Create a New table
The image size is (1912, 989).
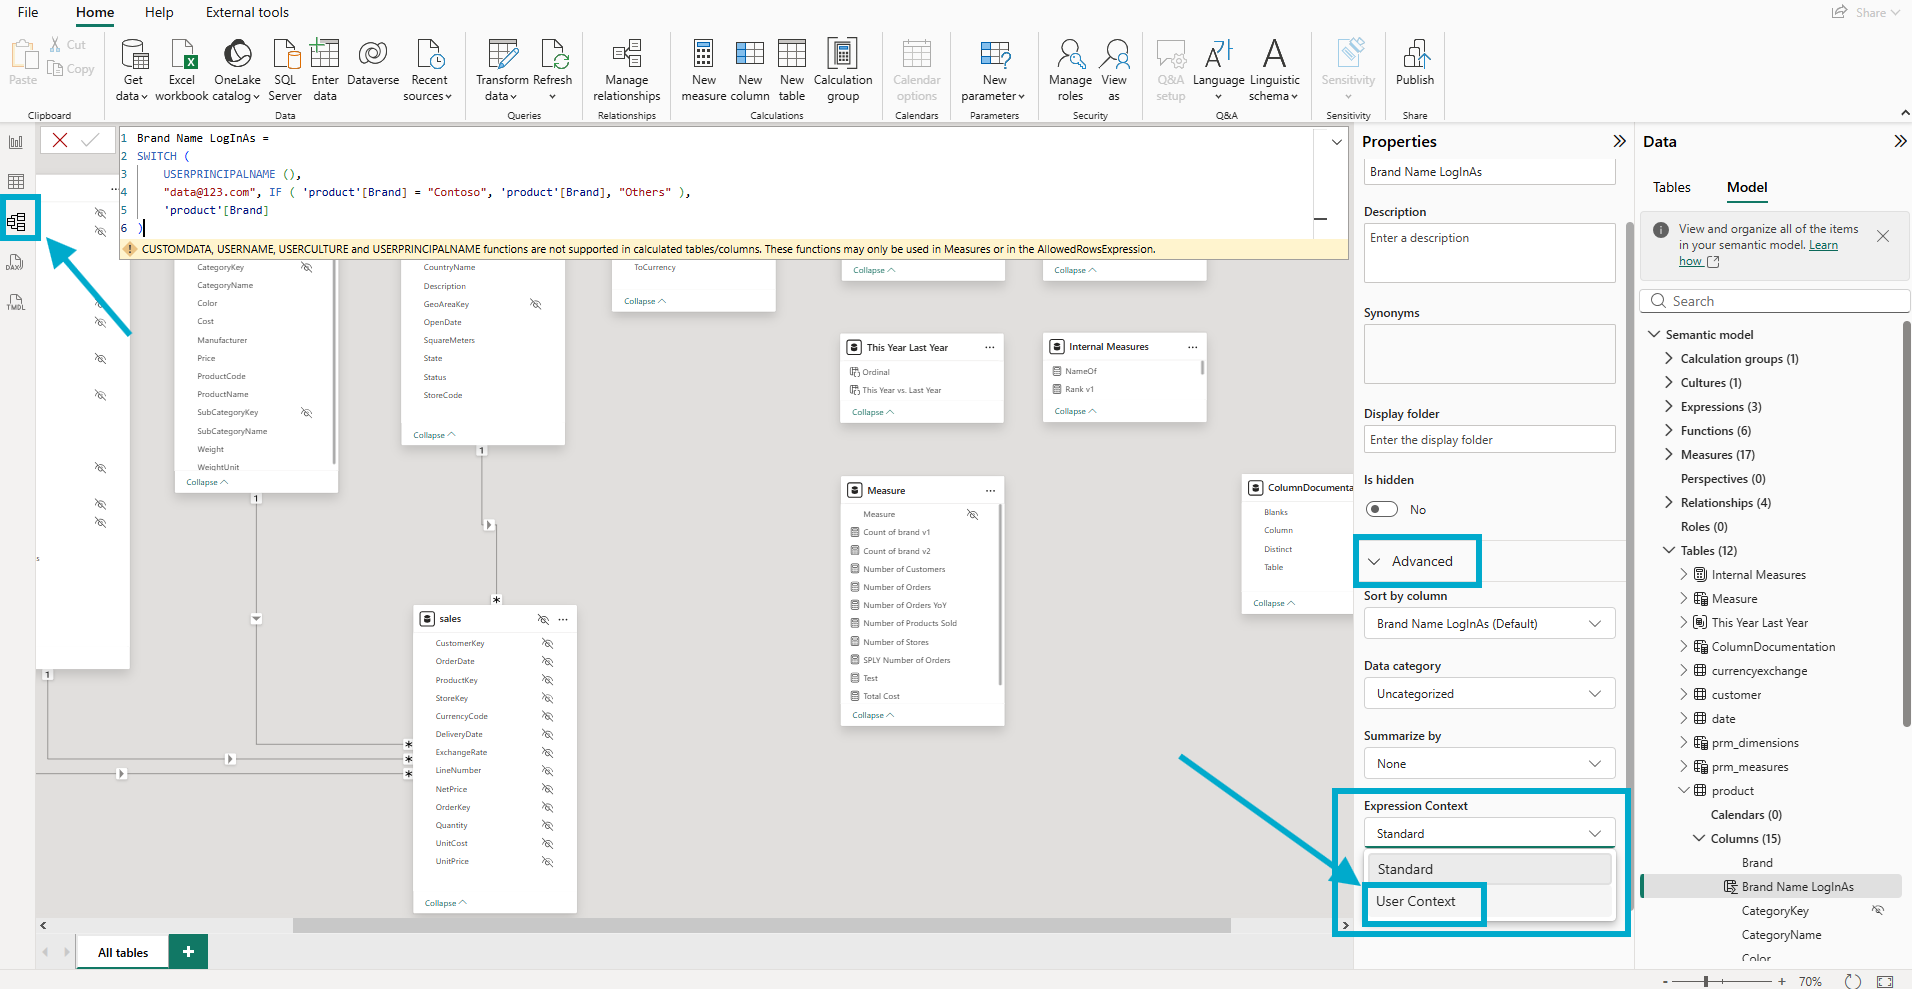[x=792, y=70]
